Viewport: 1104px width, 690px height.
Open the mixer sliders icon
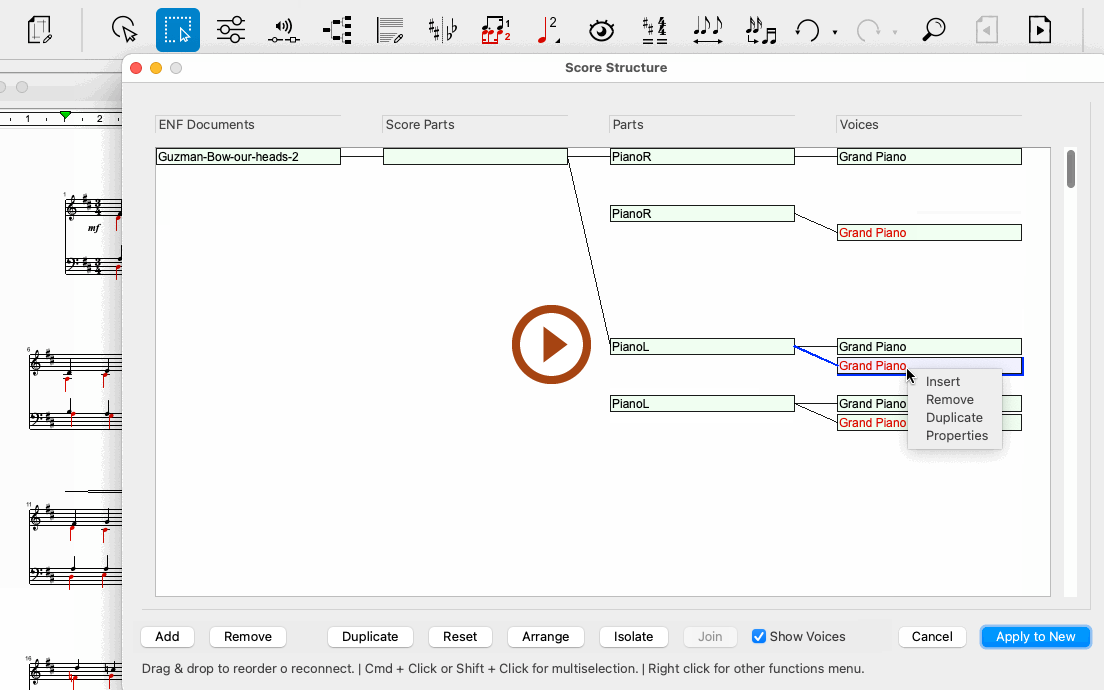tap(231, 30)
